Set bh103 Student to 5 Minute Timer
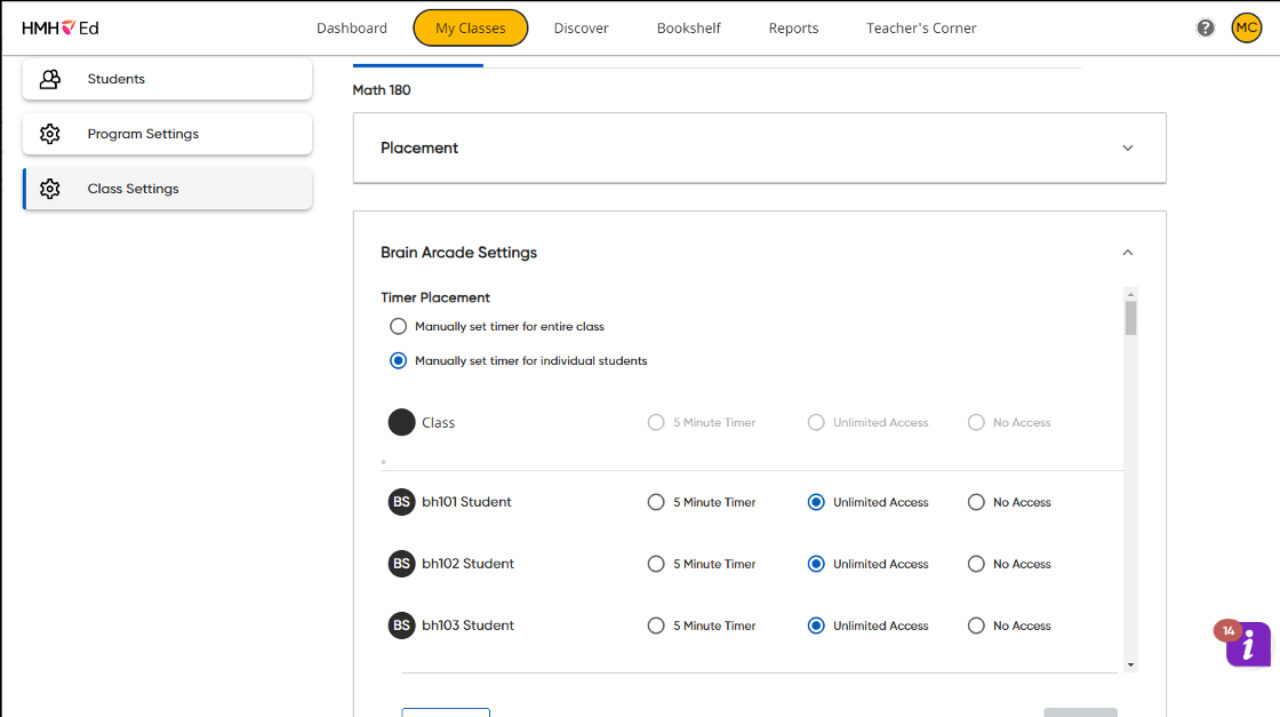The image size is (1280, 717). [656, 626]
